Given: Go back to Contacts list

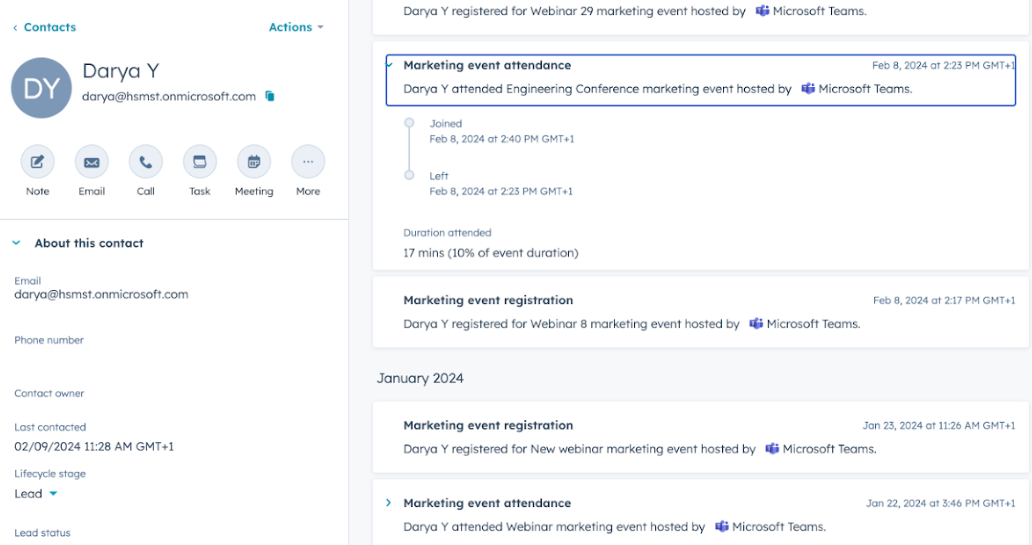Looking at the screenshot, I should click(44, 27).
